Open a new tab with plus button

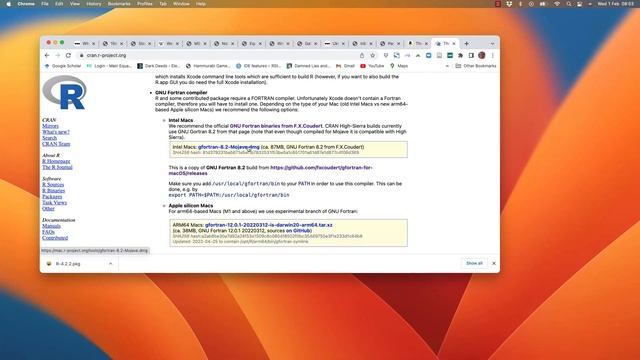[x=466, y=44]
